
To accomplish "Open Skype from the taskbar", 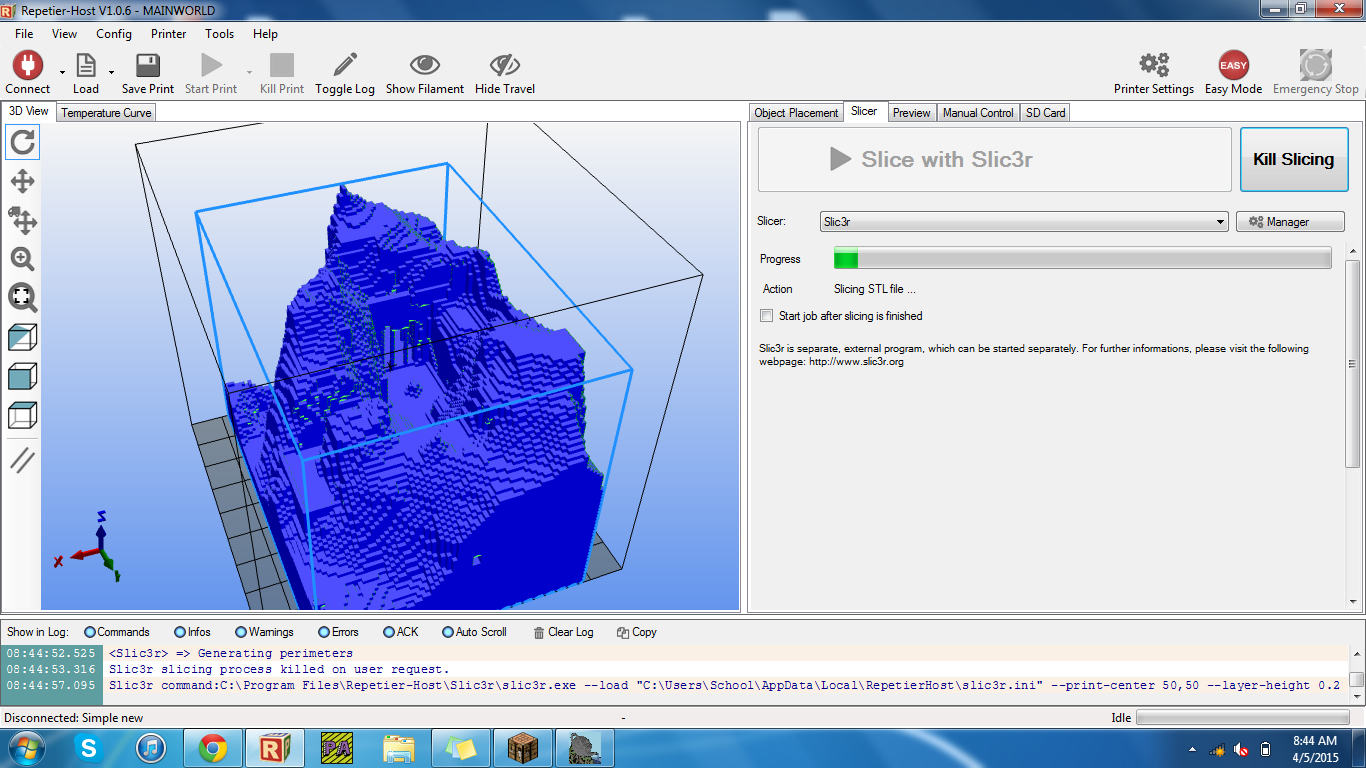I will [x=90, y=747].
